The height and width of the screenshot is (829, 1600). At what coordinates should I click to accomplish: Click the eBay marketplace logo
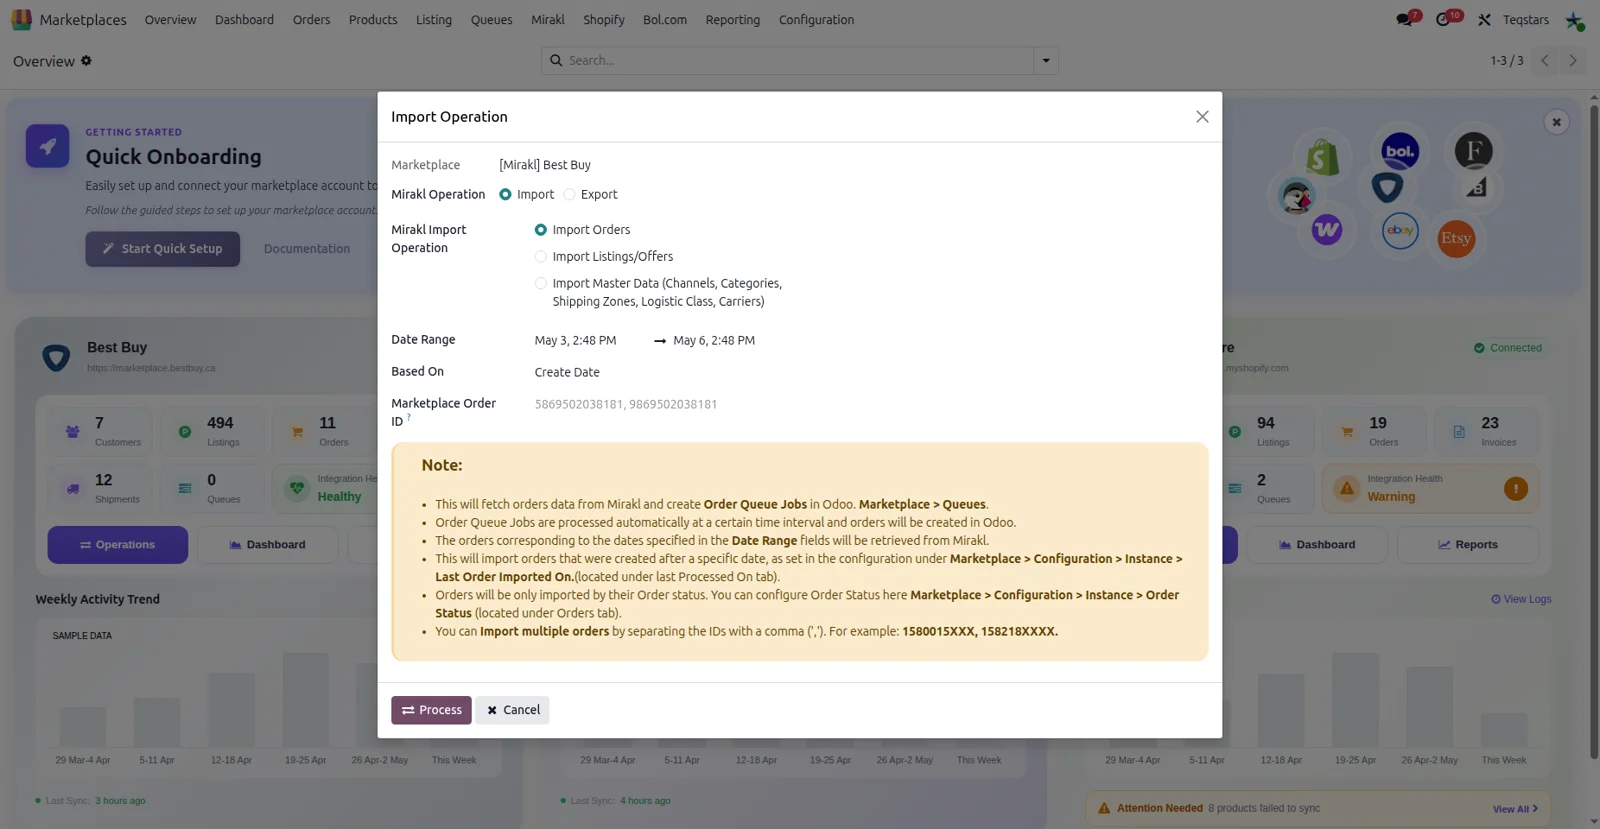click(x=1400, y=231)
